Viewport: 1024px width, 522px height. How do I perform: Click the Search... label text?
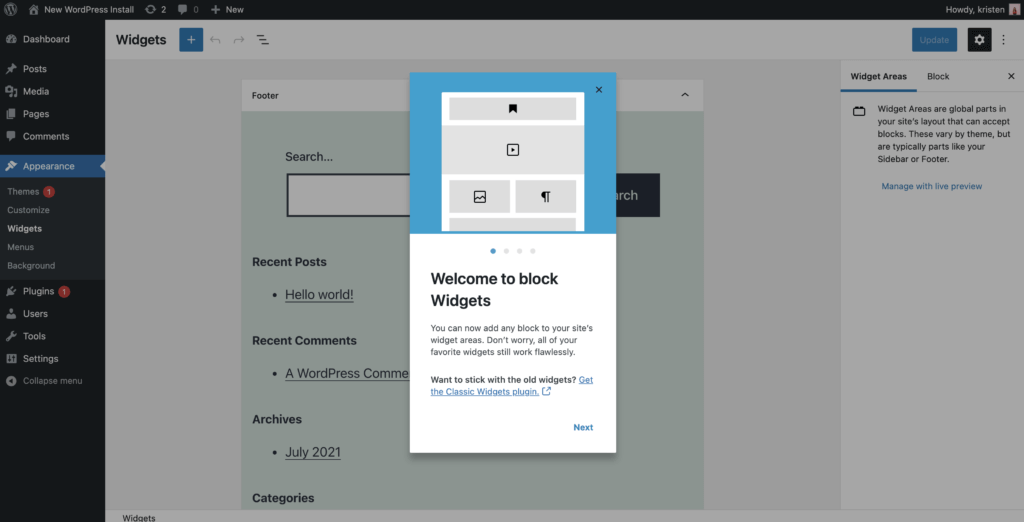tap(309, 157)
